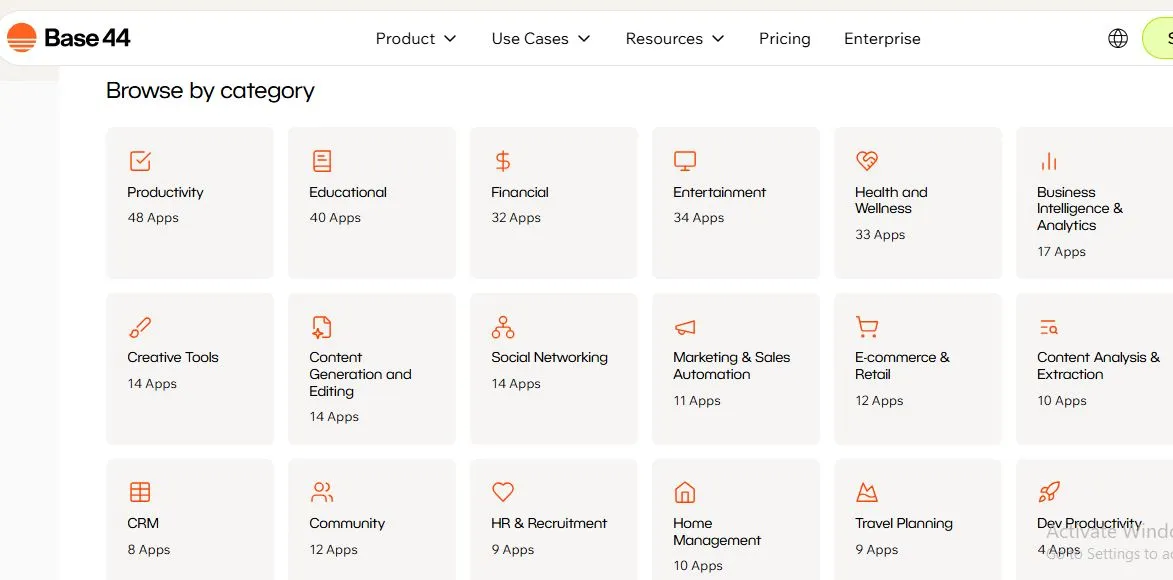Click the Travel Planning mountain icon
Viewport: 1173px width, 580px height.
click(867, 492)
